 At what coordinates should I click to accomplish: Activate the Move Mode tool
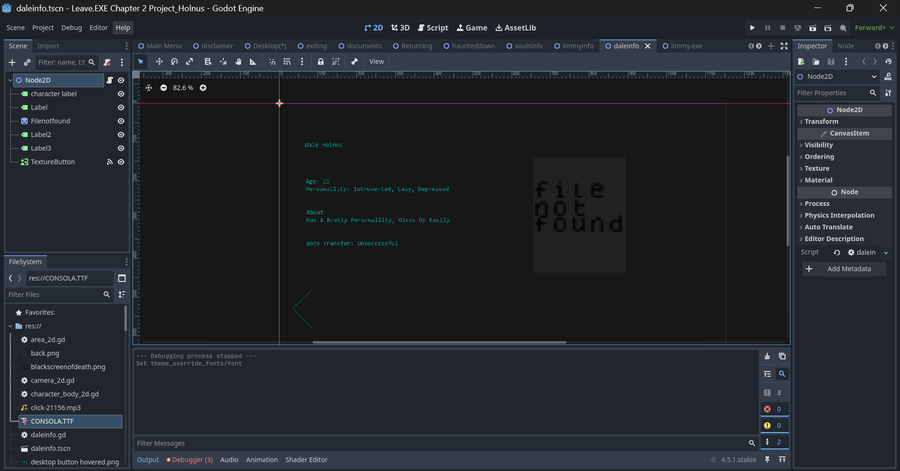[159, 61]
